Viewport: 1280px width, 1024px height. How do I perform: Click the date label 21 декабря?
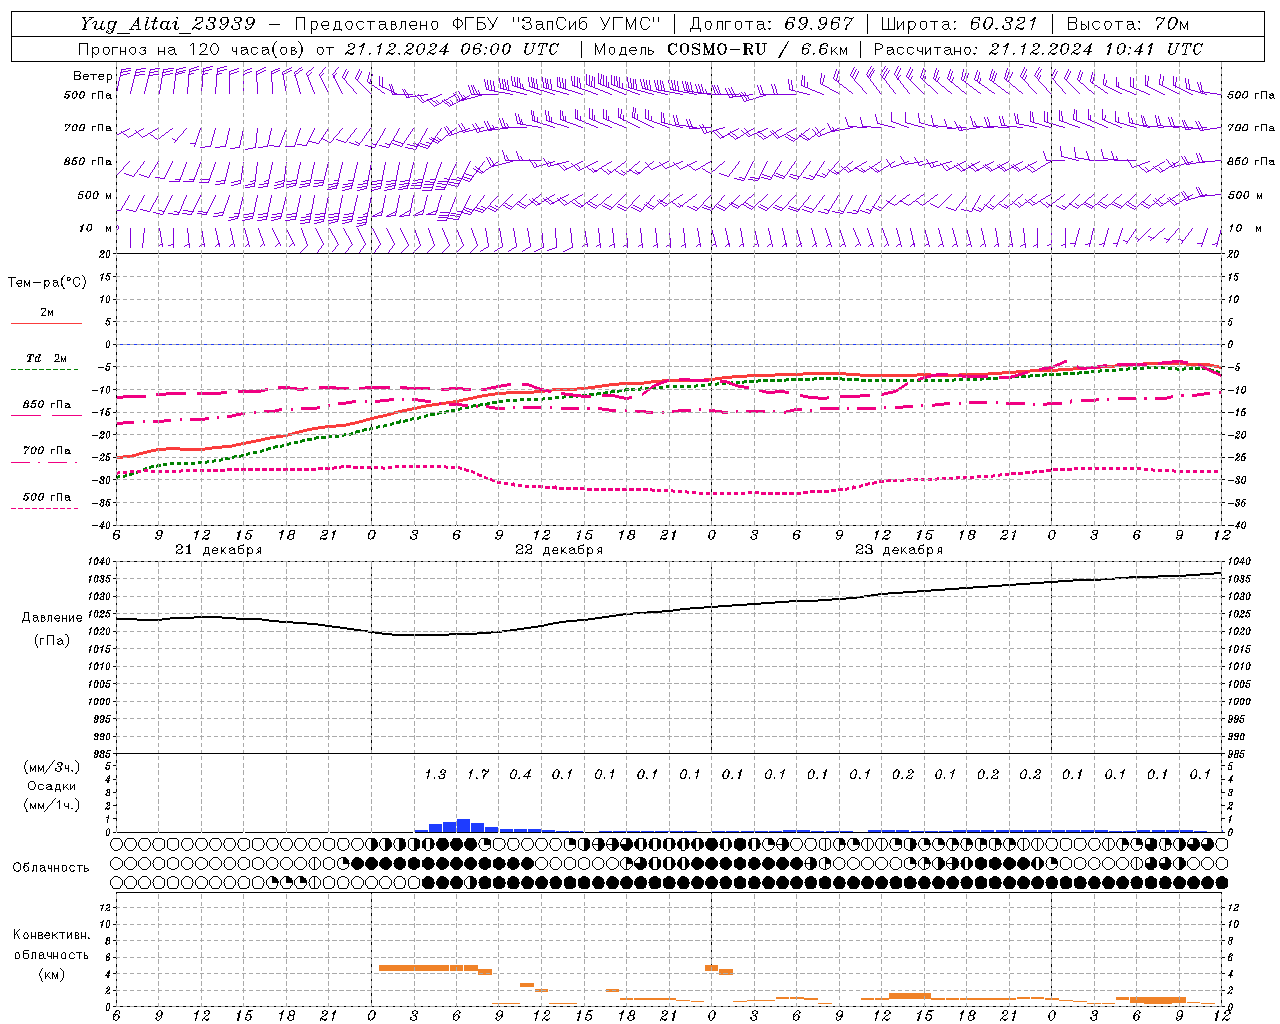[x=219, y=550]
